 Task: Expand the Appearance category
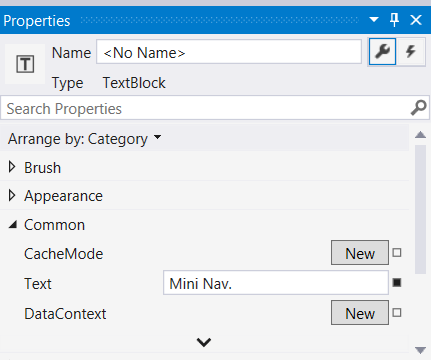[12, 196]
